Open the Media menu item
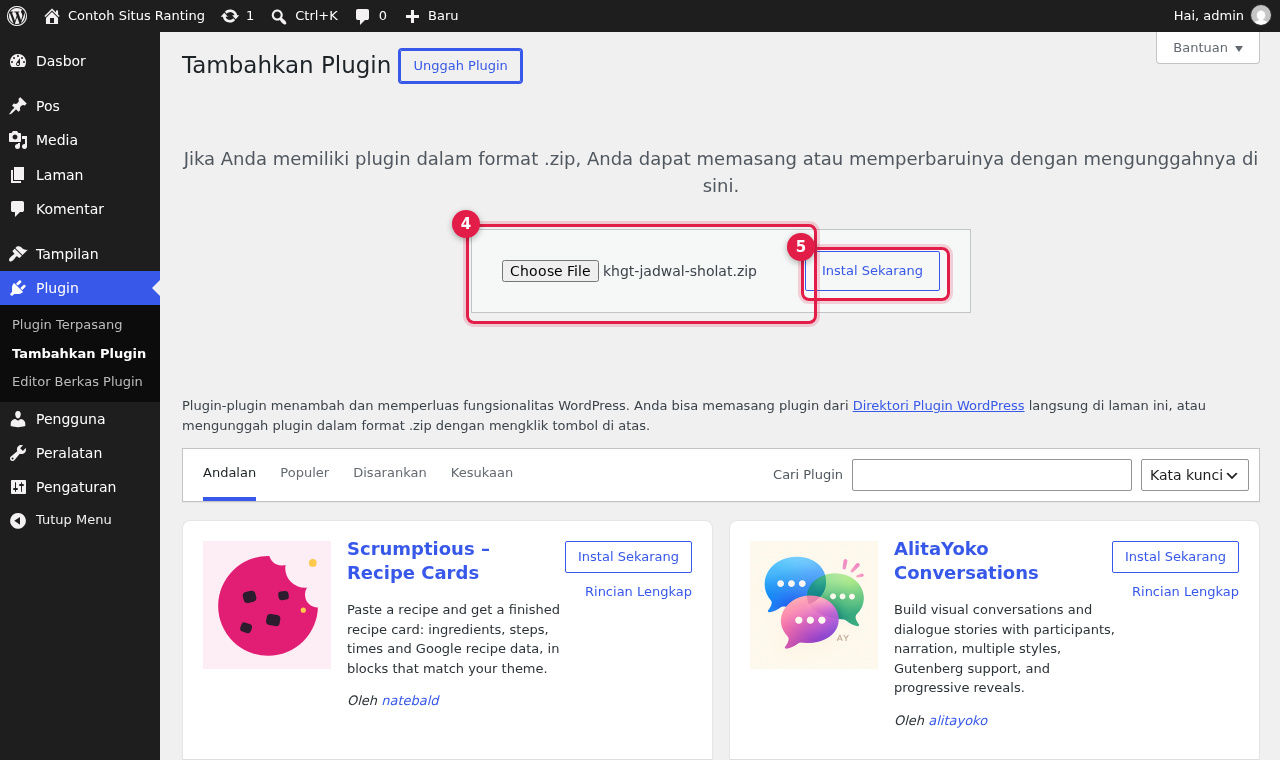This screenshot has height=760, width=1280. click(80, 140)
